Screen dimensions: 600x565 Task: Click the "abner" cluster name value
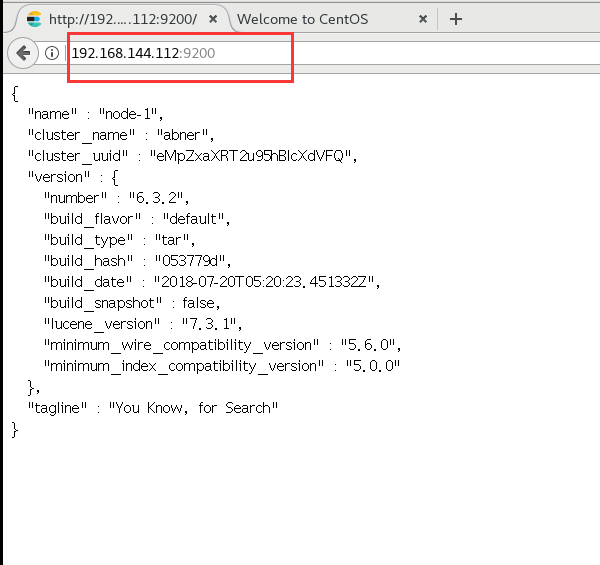[x=185, y=135]
